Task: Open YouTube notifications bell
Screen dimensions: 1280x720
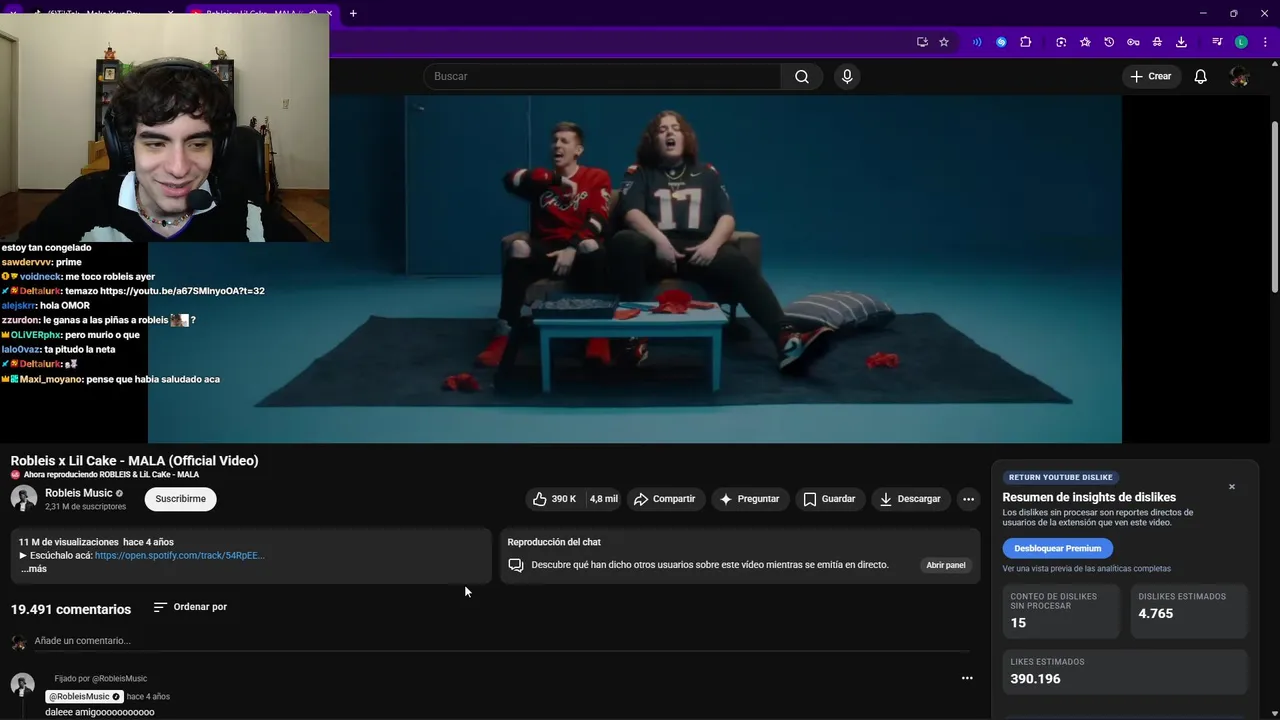Action: pyautogui.click(x=1201, y=77)
